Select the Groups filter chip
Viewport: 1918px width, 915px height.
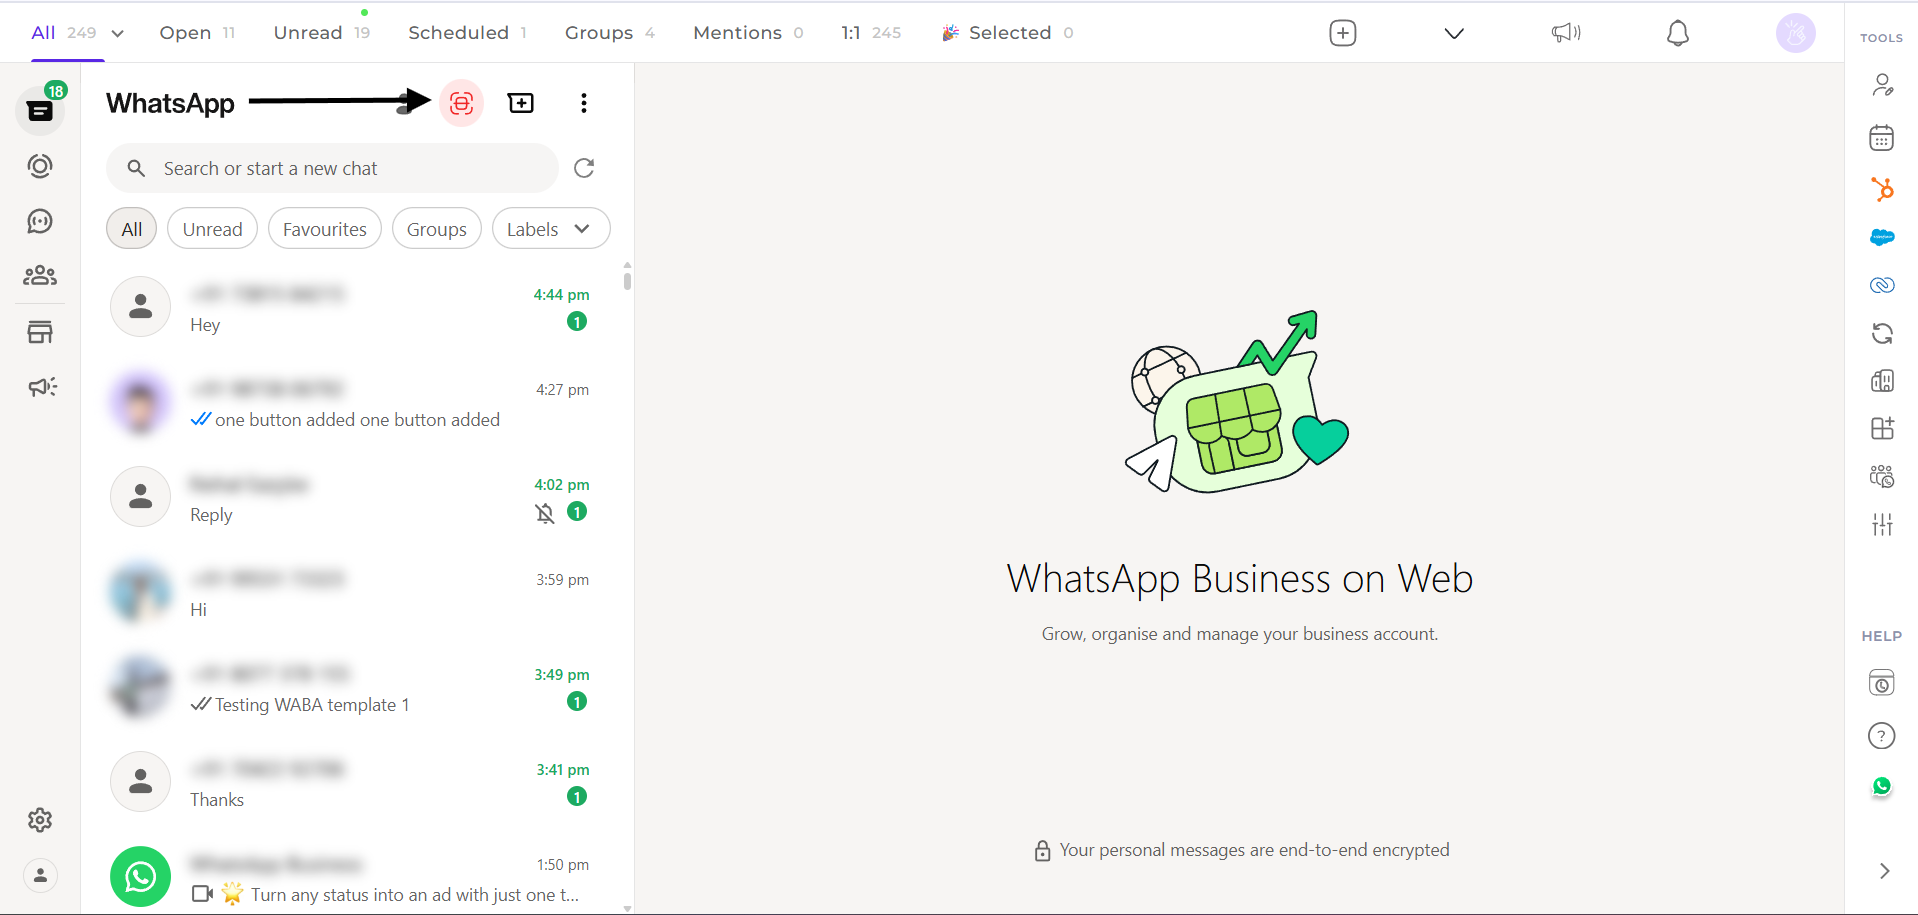[437, 229]
